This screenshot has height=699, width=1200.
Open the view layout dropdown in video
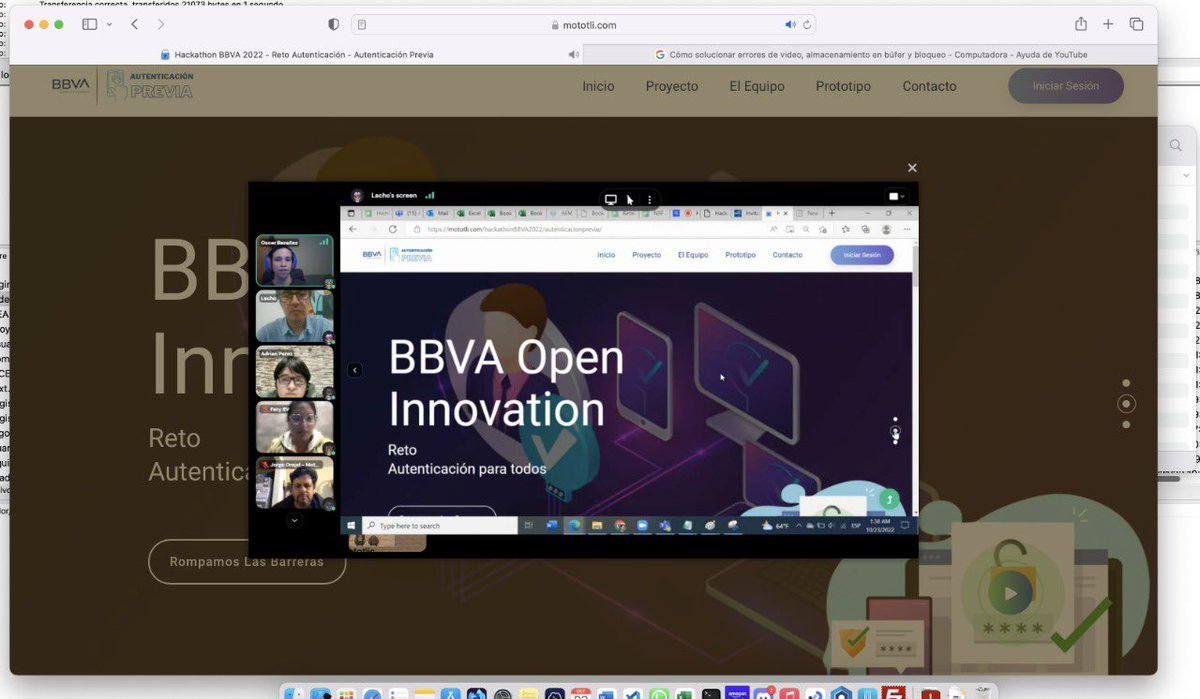click(896, 197)
